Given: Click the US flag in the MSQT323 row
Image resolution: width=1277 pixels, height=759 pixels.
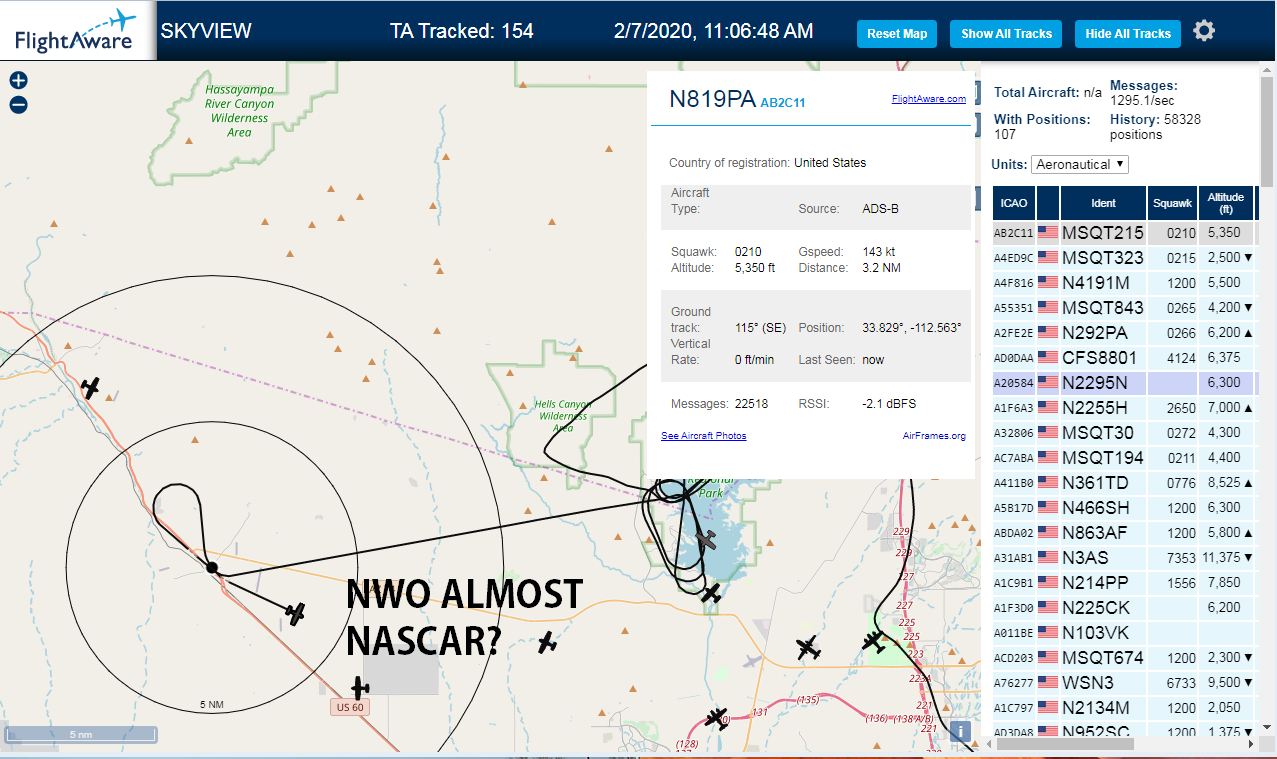Looking at the screenshot, I should click(1048, 258).
